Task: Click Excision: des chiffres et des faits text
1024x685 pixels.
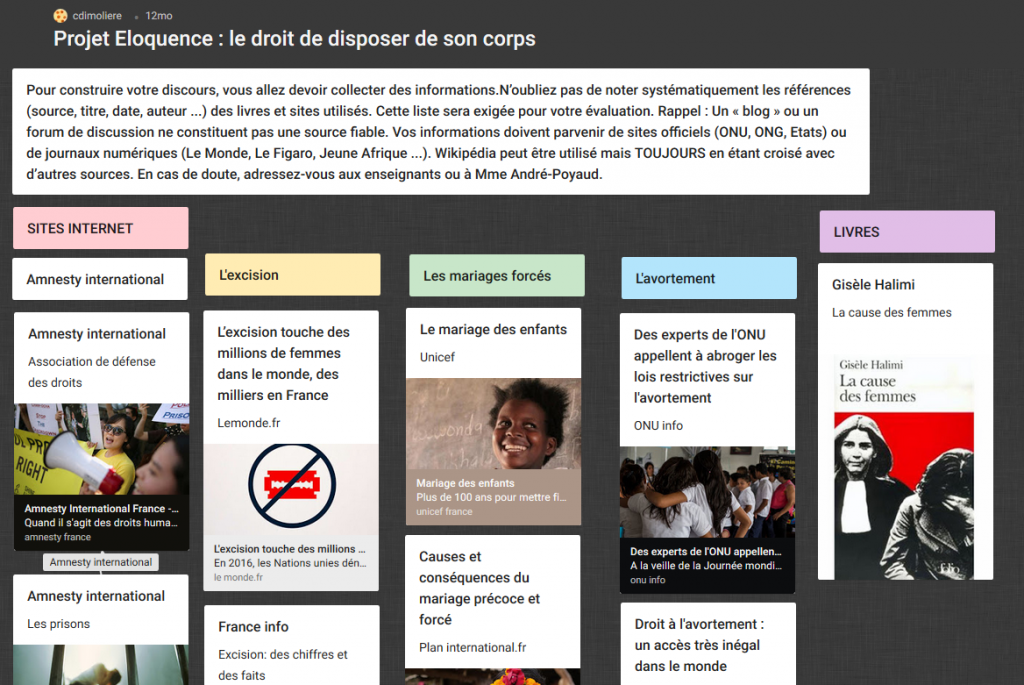Action: pos(283,665)
